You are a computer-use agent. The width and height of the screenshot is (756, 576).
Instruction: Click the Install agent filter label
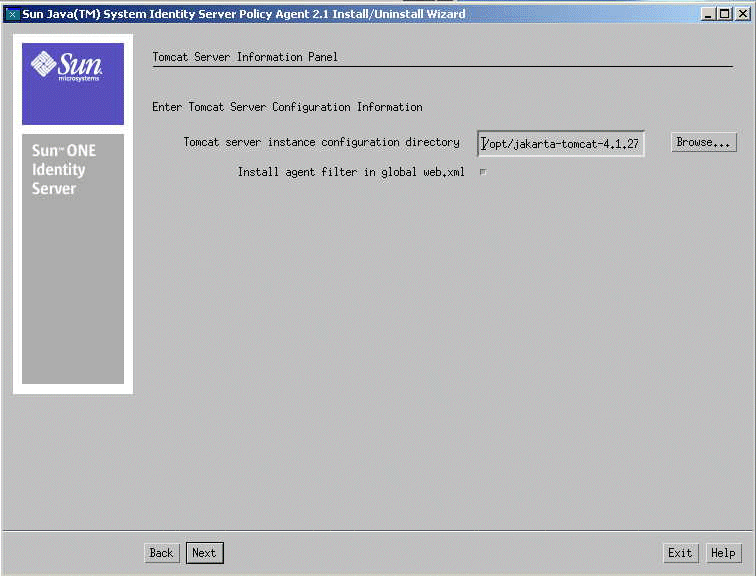tap(351, 172)
